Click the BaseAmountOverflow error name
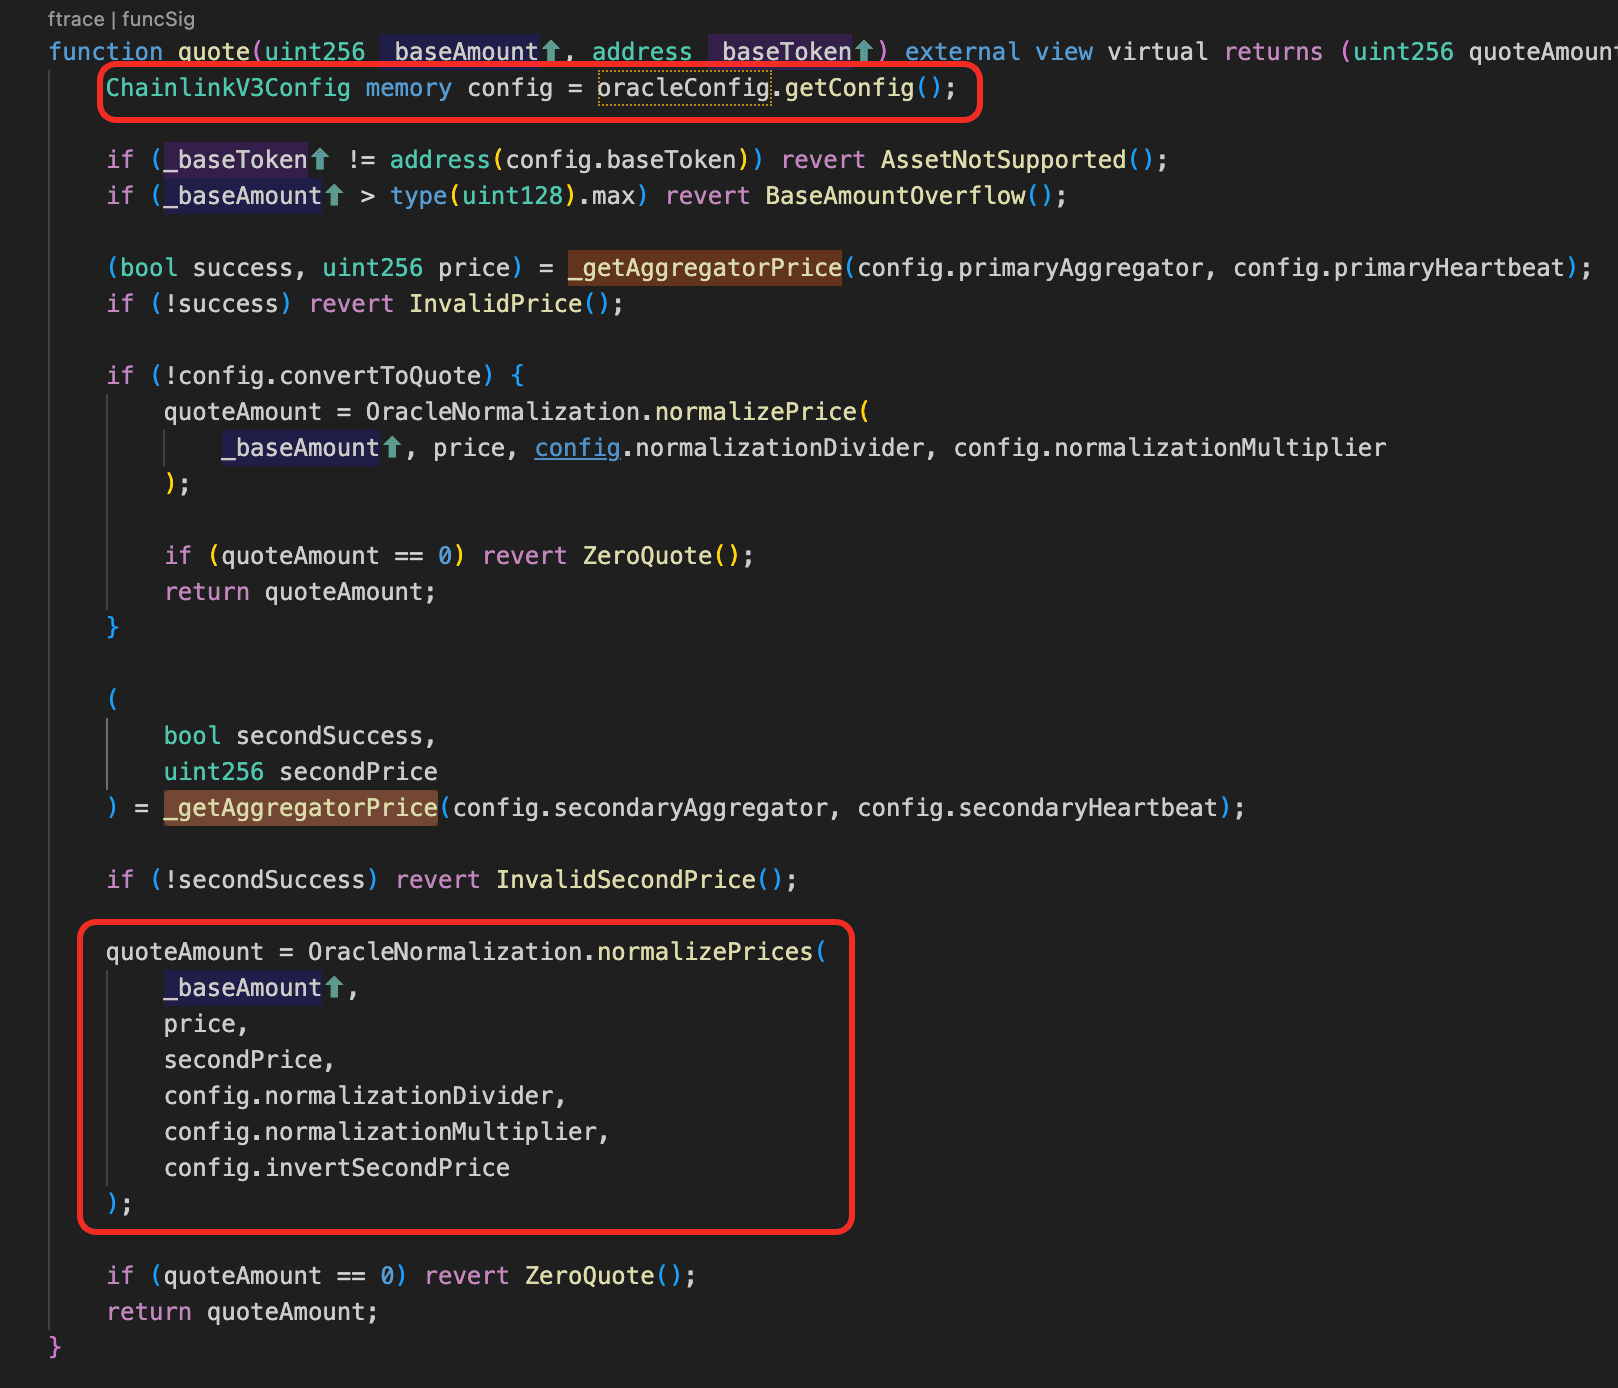The image size is (1618, 1388). [x=895, y=195]
